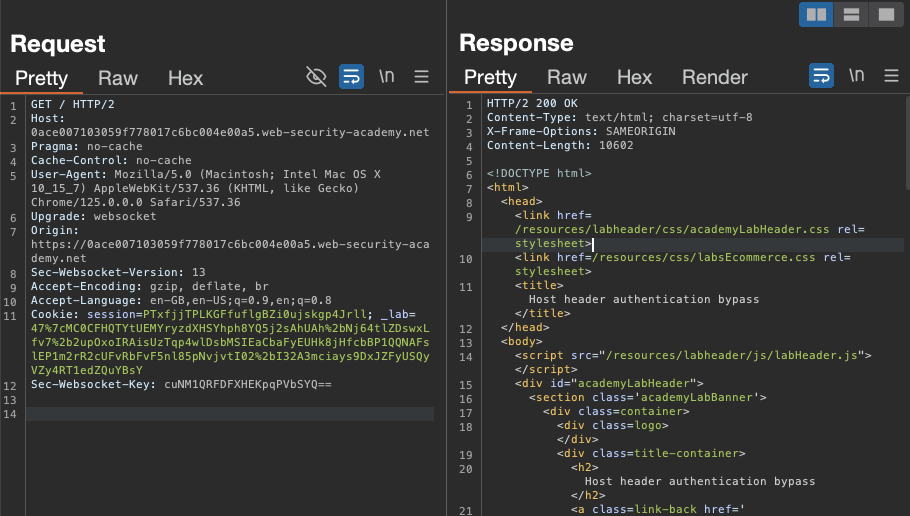The height and width of the screenshot is (516, 910).
Task: Open the Response panel hamburger menu
Action: pyautogui.click(x=891, y=77)
